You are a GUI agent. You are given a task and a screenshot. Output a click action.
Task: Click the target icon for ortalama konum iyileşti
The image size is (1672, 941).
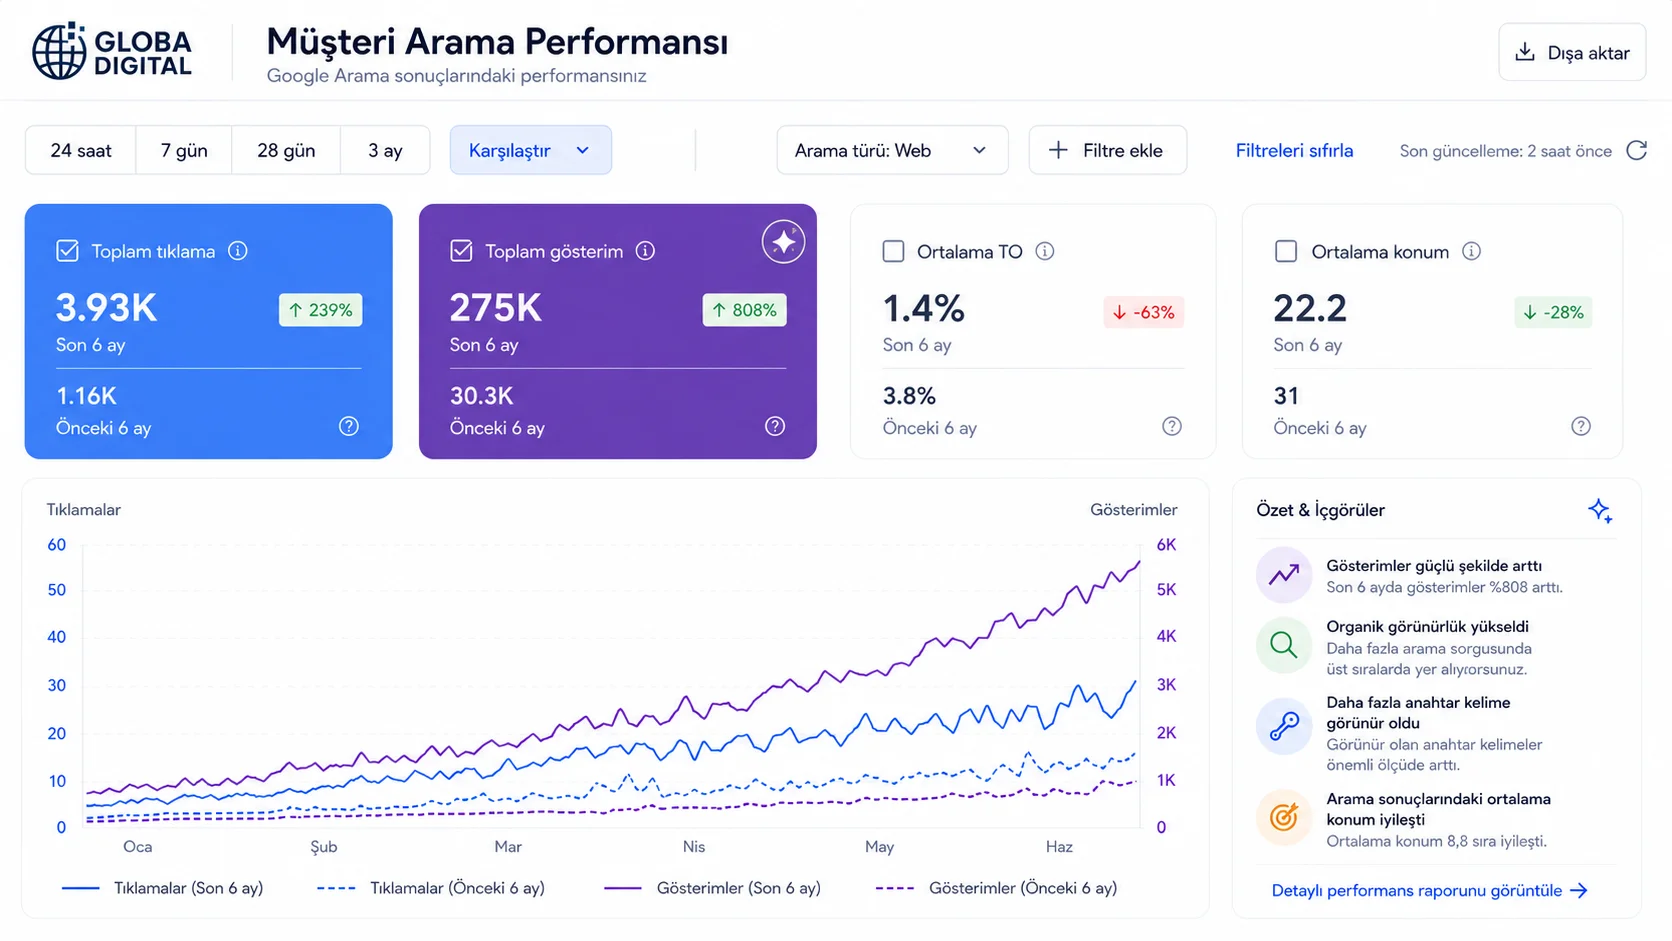(1284, 817)
